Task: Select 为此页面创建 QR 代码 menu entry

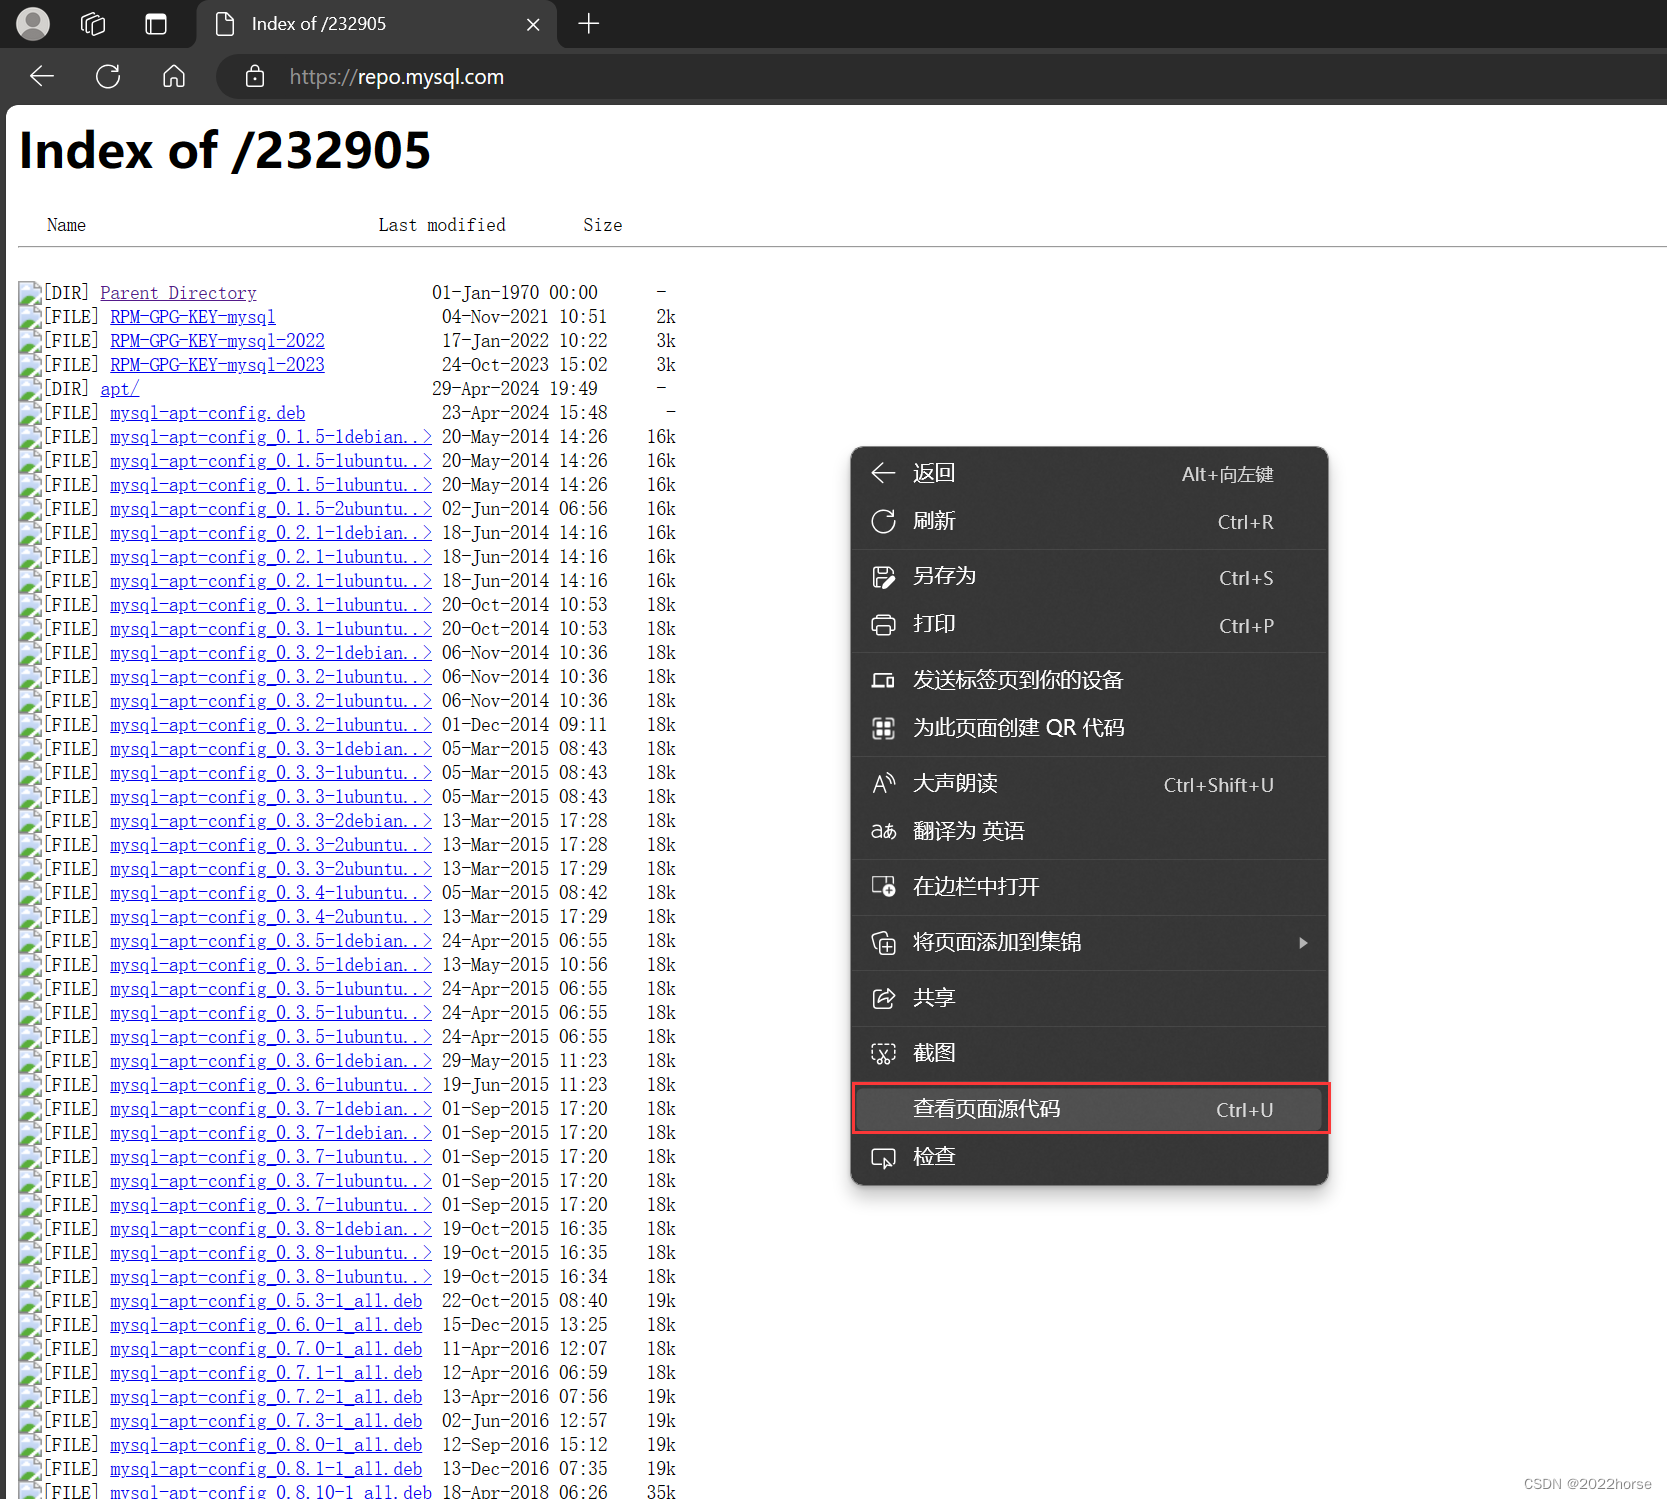Action: [x=1089, y=728]
